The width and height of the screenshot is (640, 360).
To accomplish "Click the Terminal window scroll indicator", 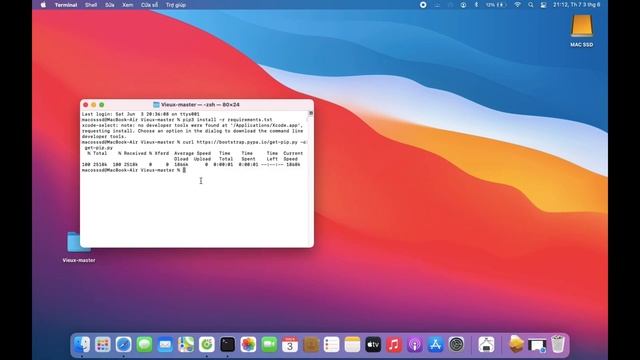I will (311, 113).
